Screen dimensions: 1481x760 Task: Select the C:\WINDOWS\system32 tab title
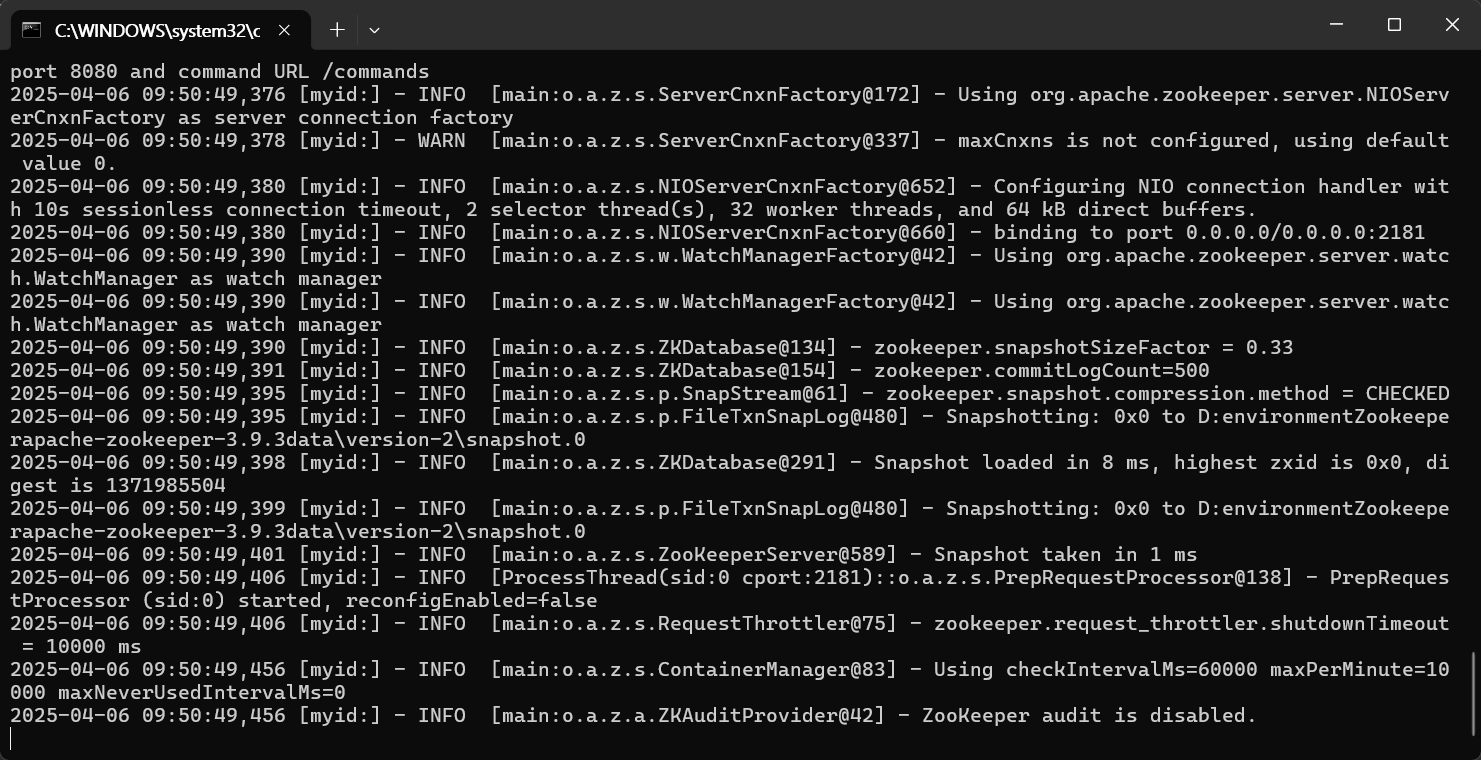coord(156,30)
